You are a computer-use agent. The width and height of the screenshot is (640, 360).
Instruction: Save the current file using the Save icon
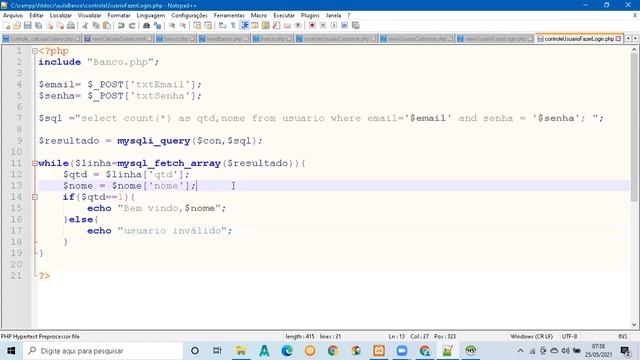(27, 25)
